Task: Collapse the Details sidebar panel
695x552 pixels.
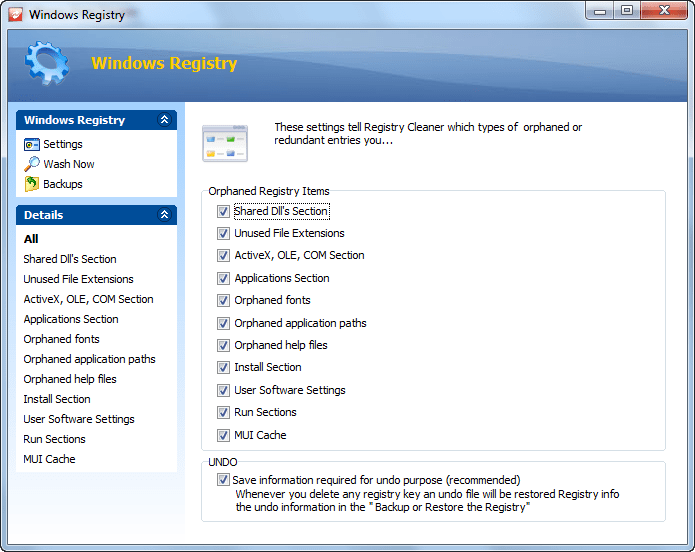Action: point(164,215)
